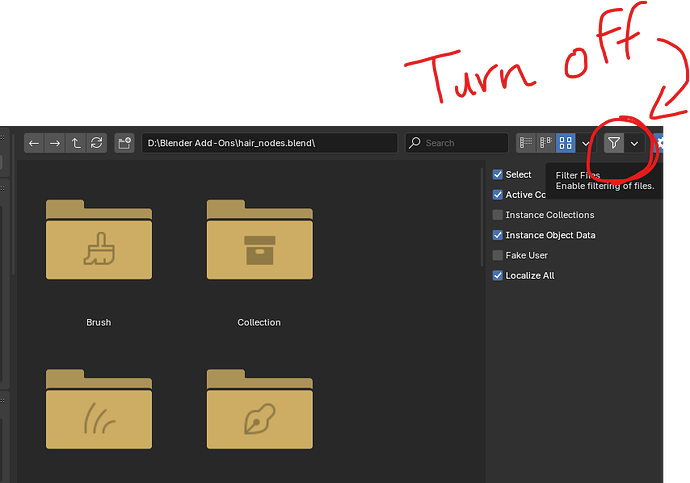Go up to the parent directory
The image size is (690, 483).
point(76,143)
